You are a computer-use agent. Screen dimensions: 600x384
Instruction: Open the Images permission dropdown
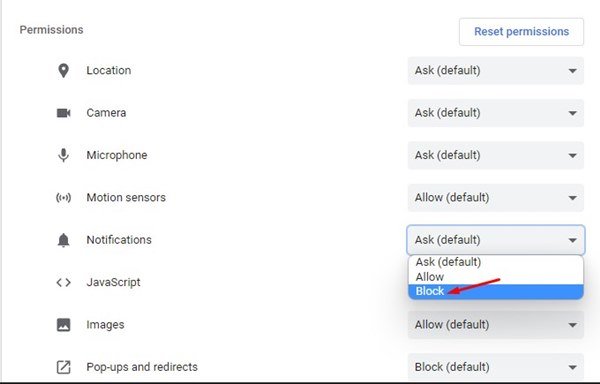click(x=496, y=325)
